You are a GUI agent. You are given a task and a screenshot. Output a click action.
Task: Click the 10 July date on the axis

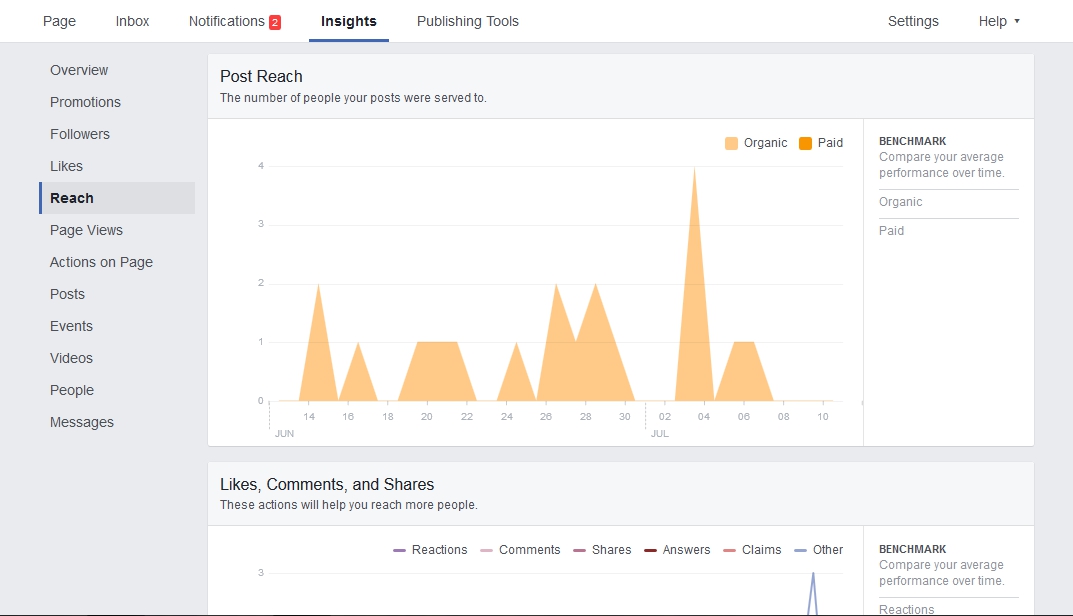pyautogui.click(x=823, y=416)
